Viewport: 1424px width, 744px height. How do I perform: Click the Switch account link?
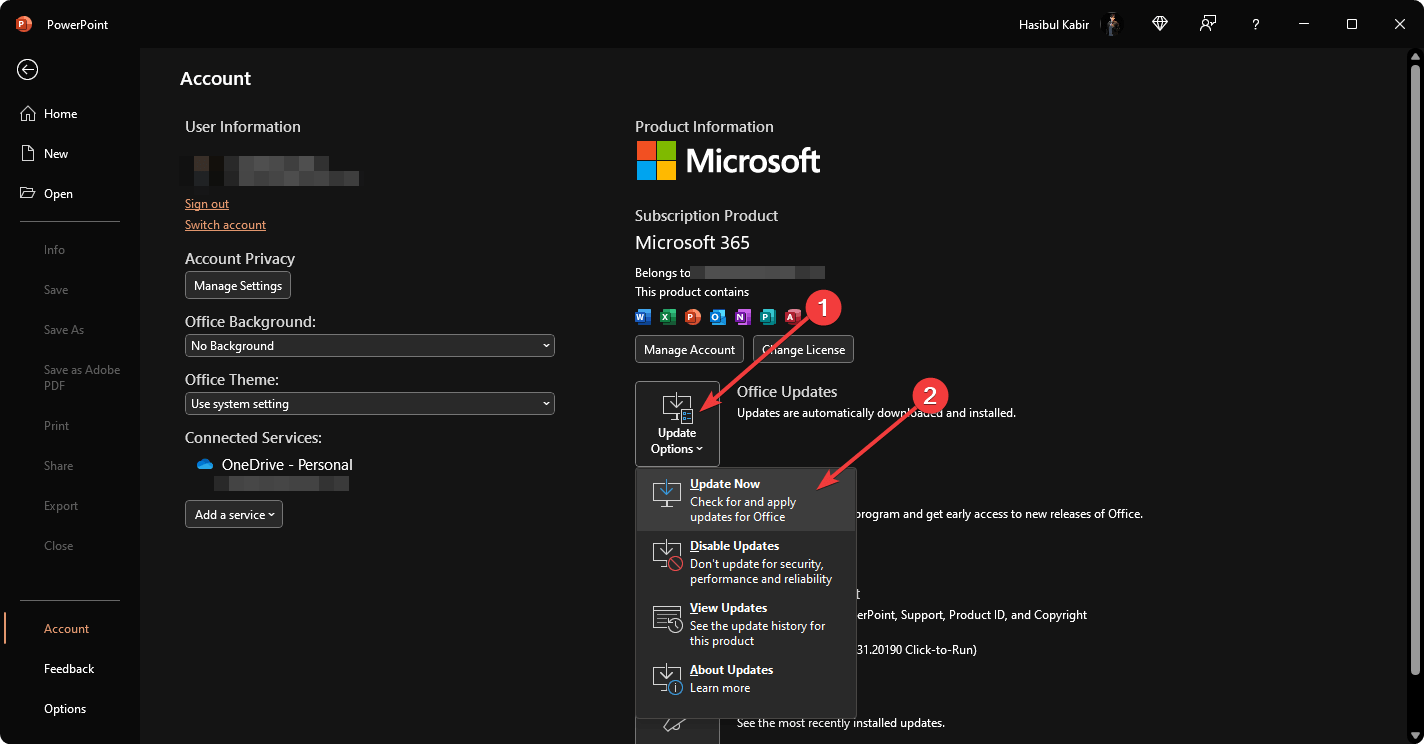(225, 225)
